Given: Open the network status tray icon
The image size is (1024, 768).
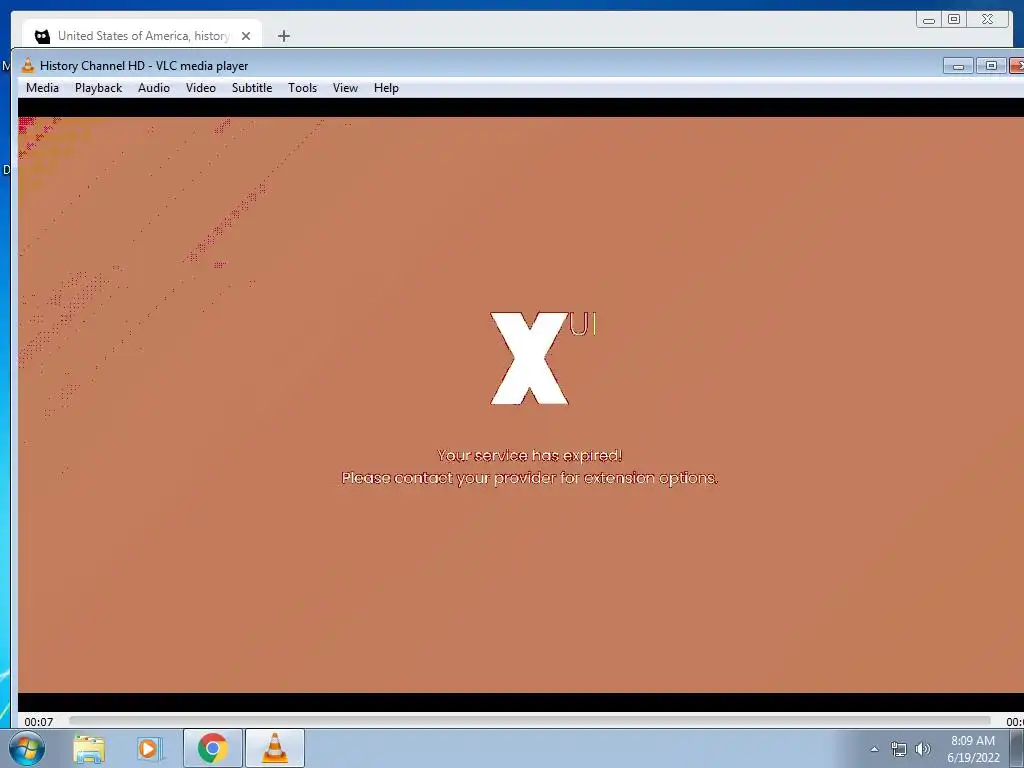Looking at the screenshot, I should tap(899, 749).
